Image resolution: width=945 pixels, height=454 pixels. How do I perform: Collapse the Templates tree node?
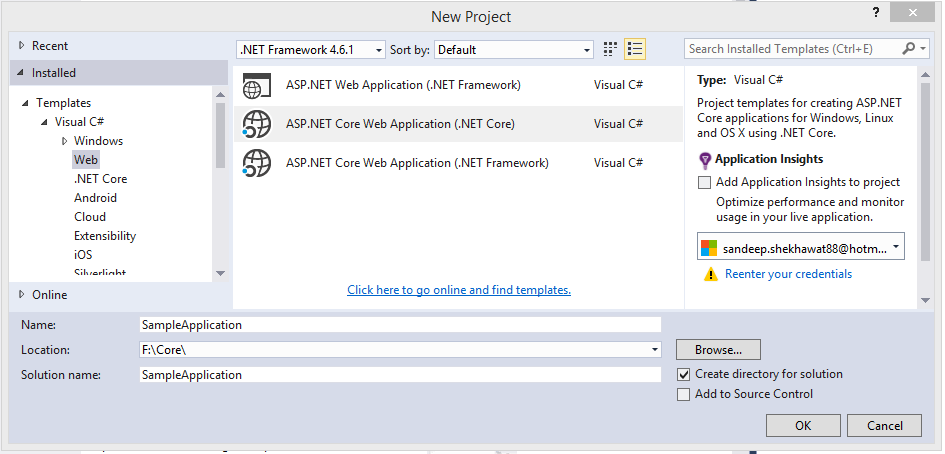(x=25, y=103)
